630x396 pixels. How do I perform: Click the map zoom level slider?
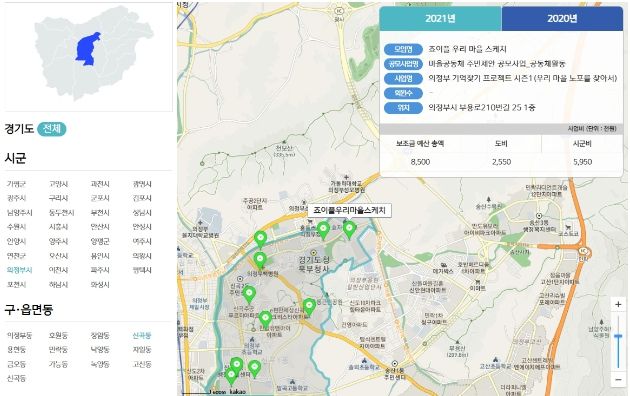tap(618, 342)
